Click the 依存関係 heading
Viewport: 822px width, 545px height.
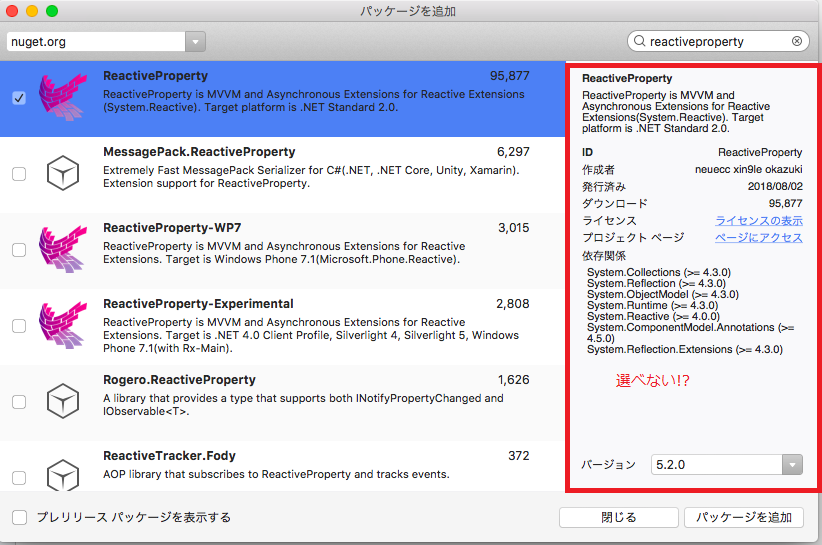click(x=604, y=256)
